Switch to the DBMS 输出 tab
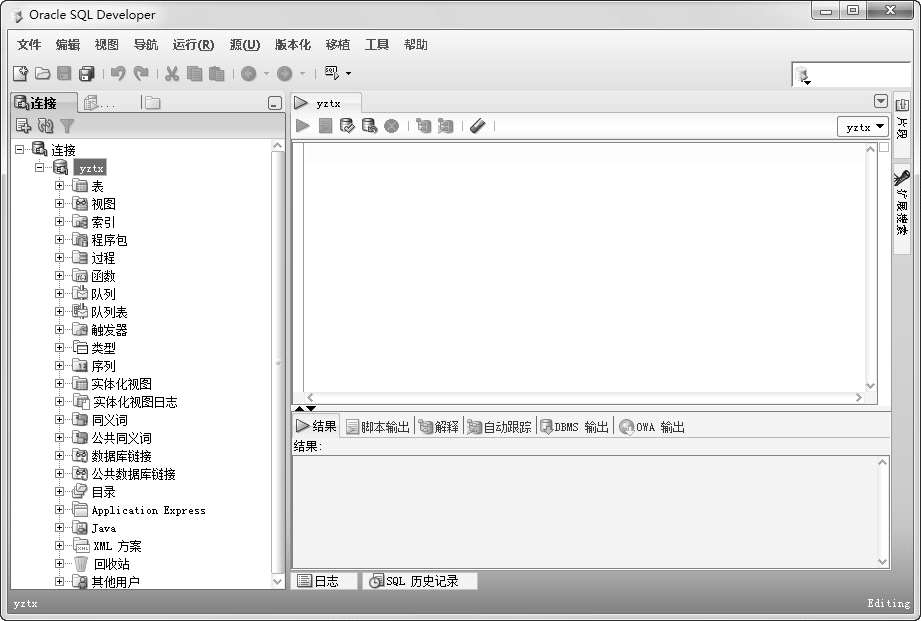Image resolution: width=921 pixels, height=621 pixels. click(x=574, y=427)
